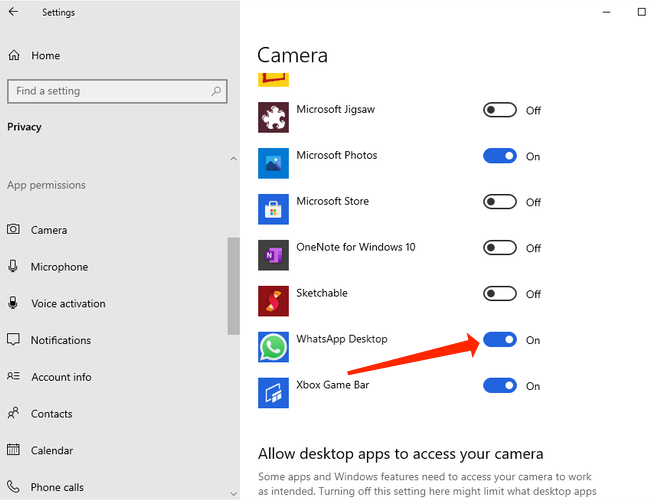Image resolution: width=650 pixels, height=500 pixels.
Task: Go back with the Settings back arrow
Action: coord(13,12)
